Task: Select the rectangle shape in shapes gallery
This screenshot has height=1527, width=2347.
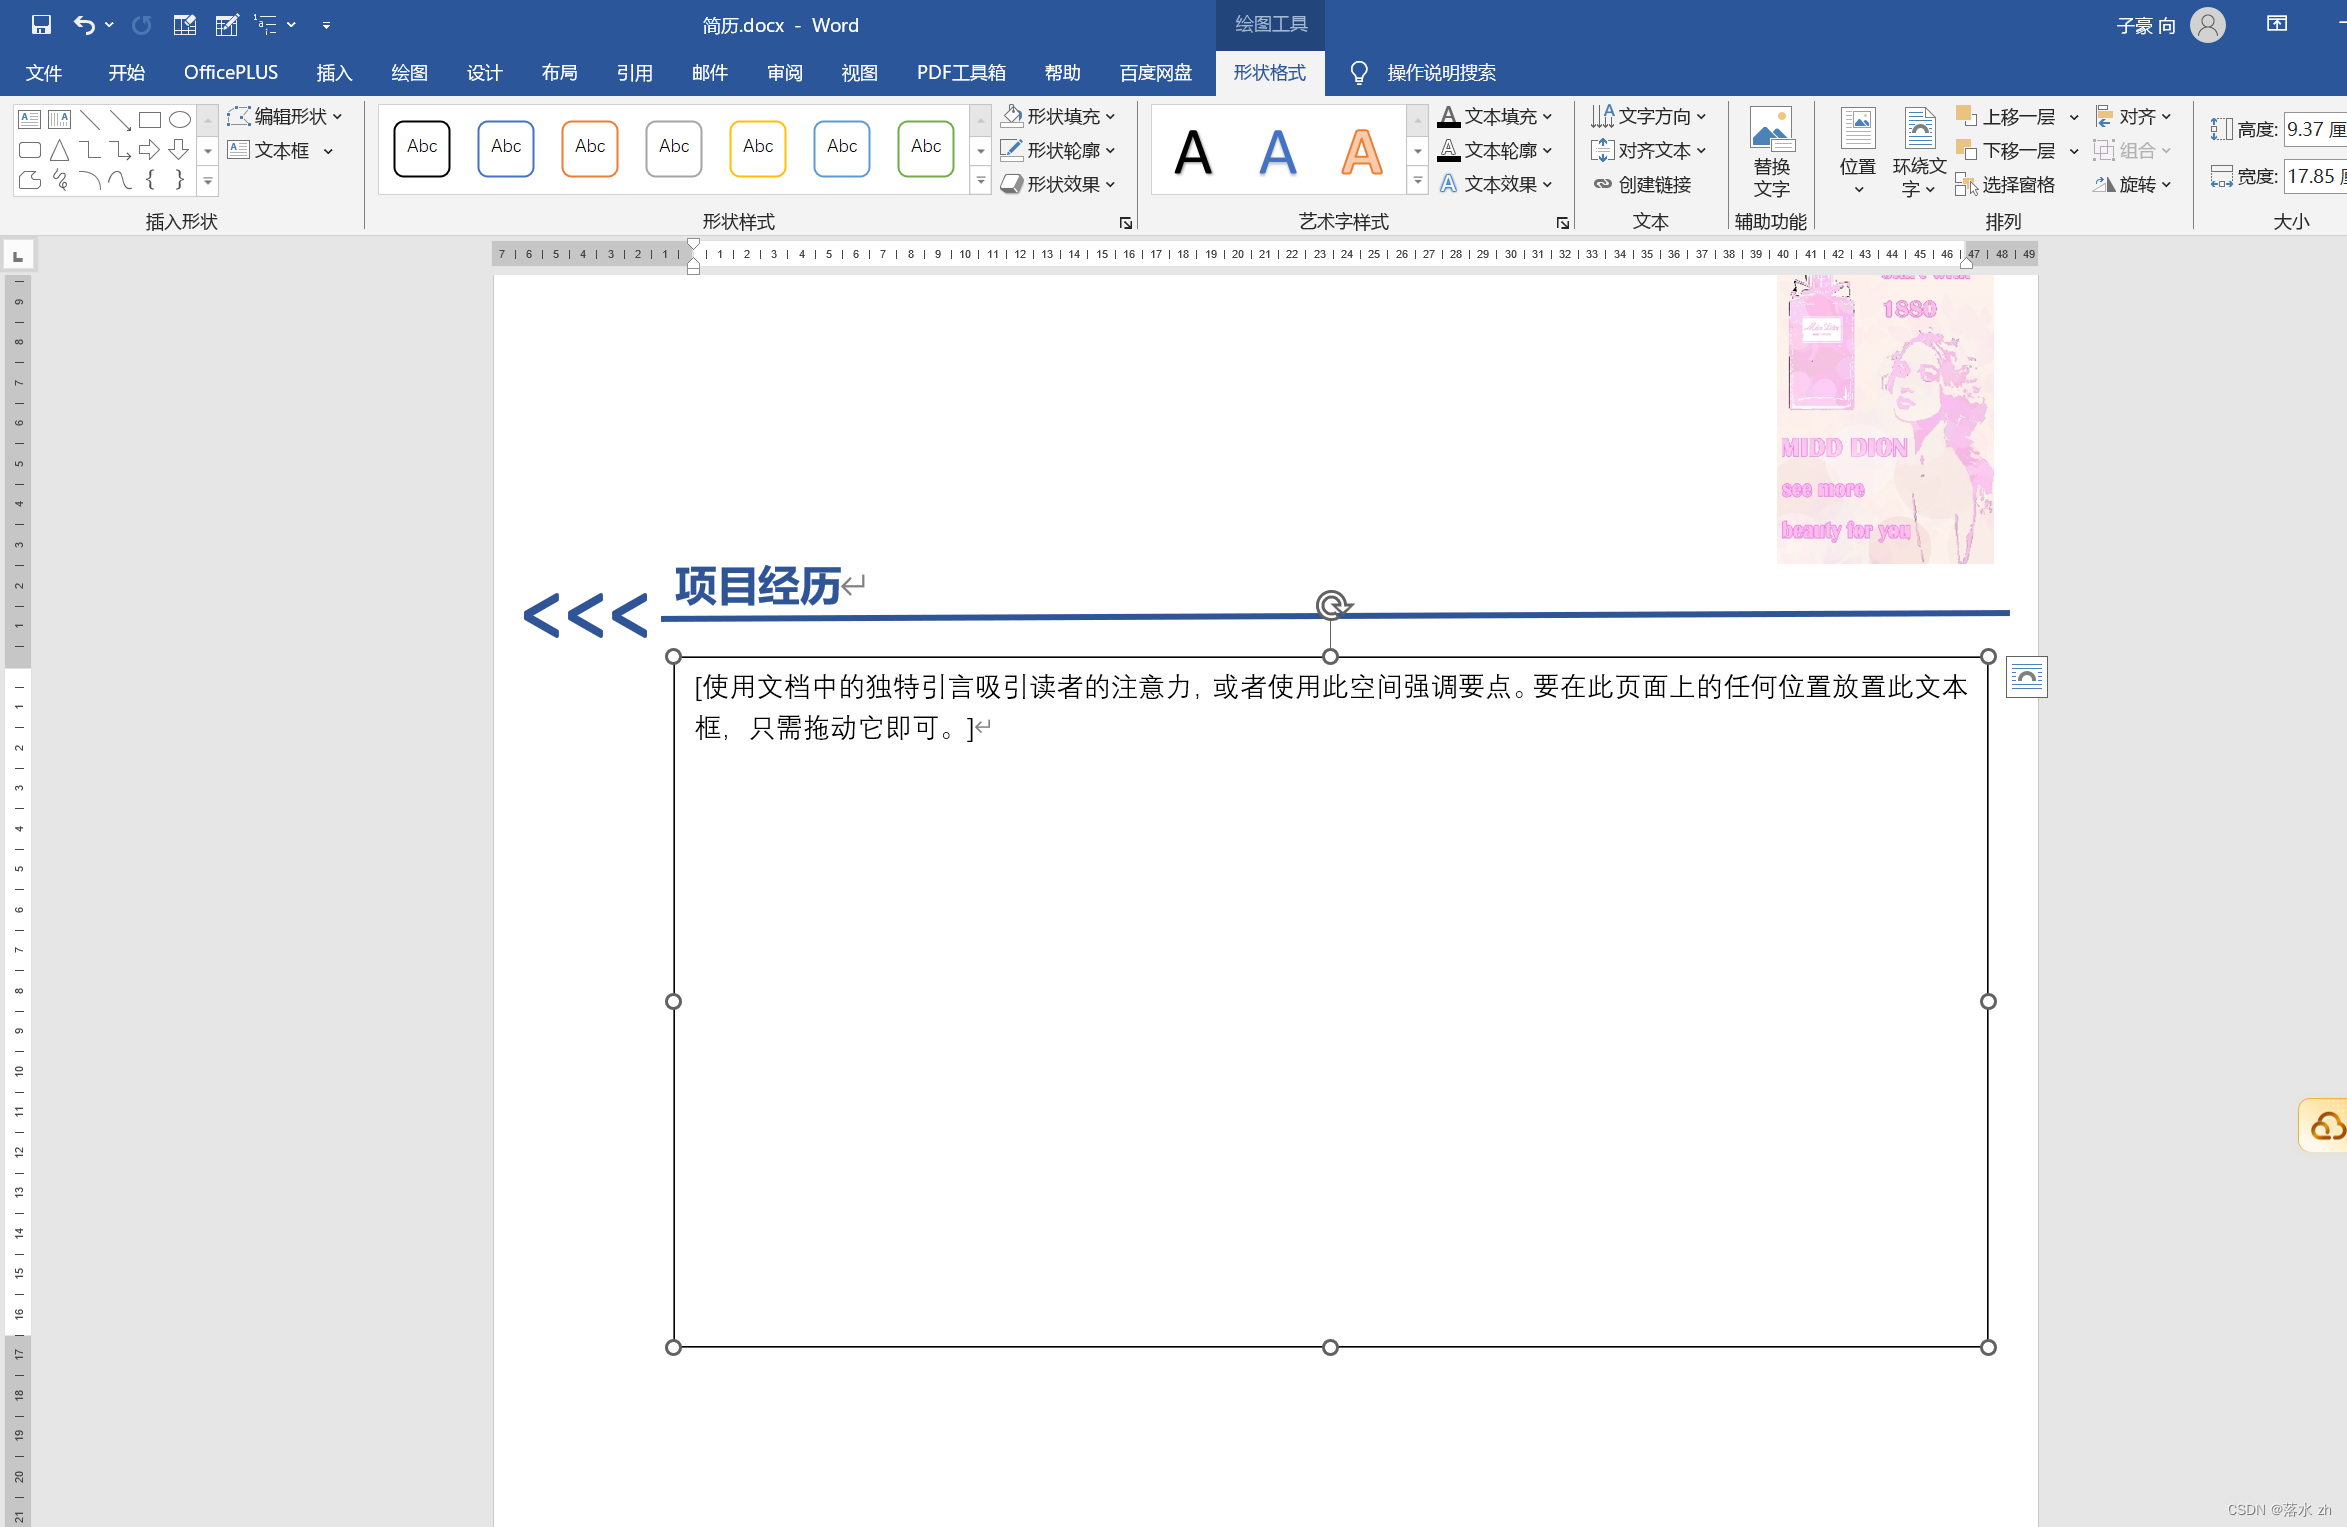Action: coord(150,120)
